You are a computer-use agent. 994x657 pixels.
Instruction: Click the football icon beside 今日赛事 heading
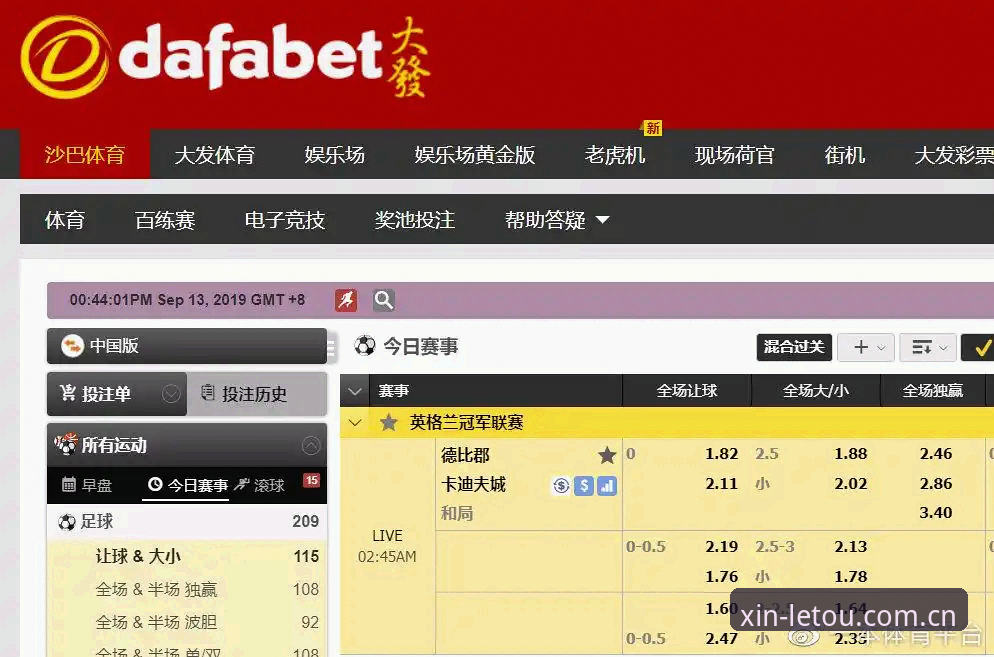(x=365, y=346)
